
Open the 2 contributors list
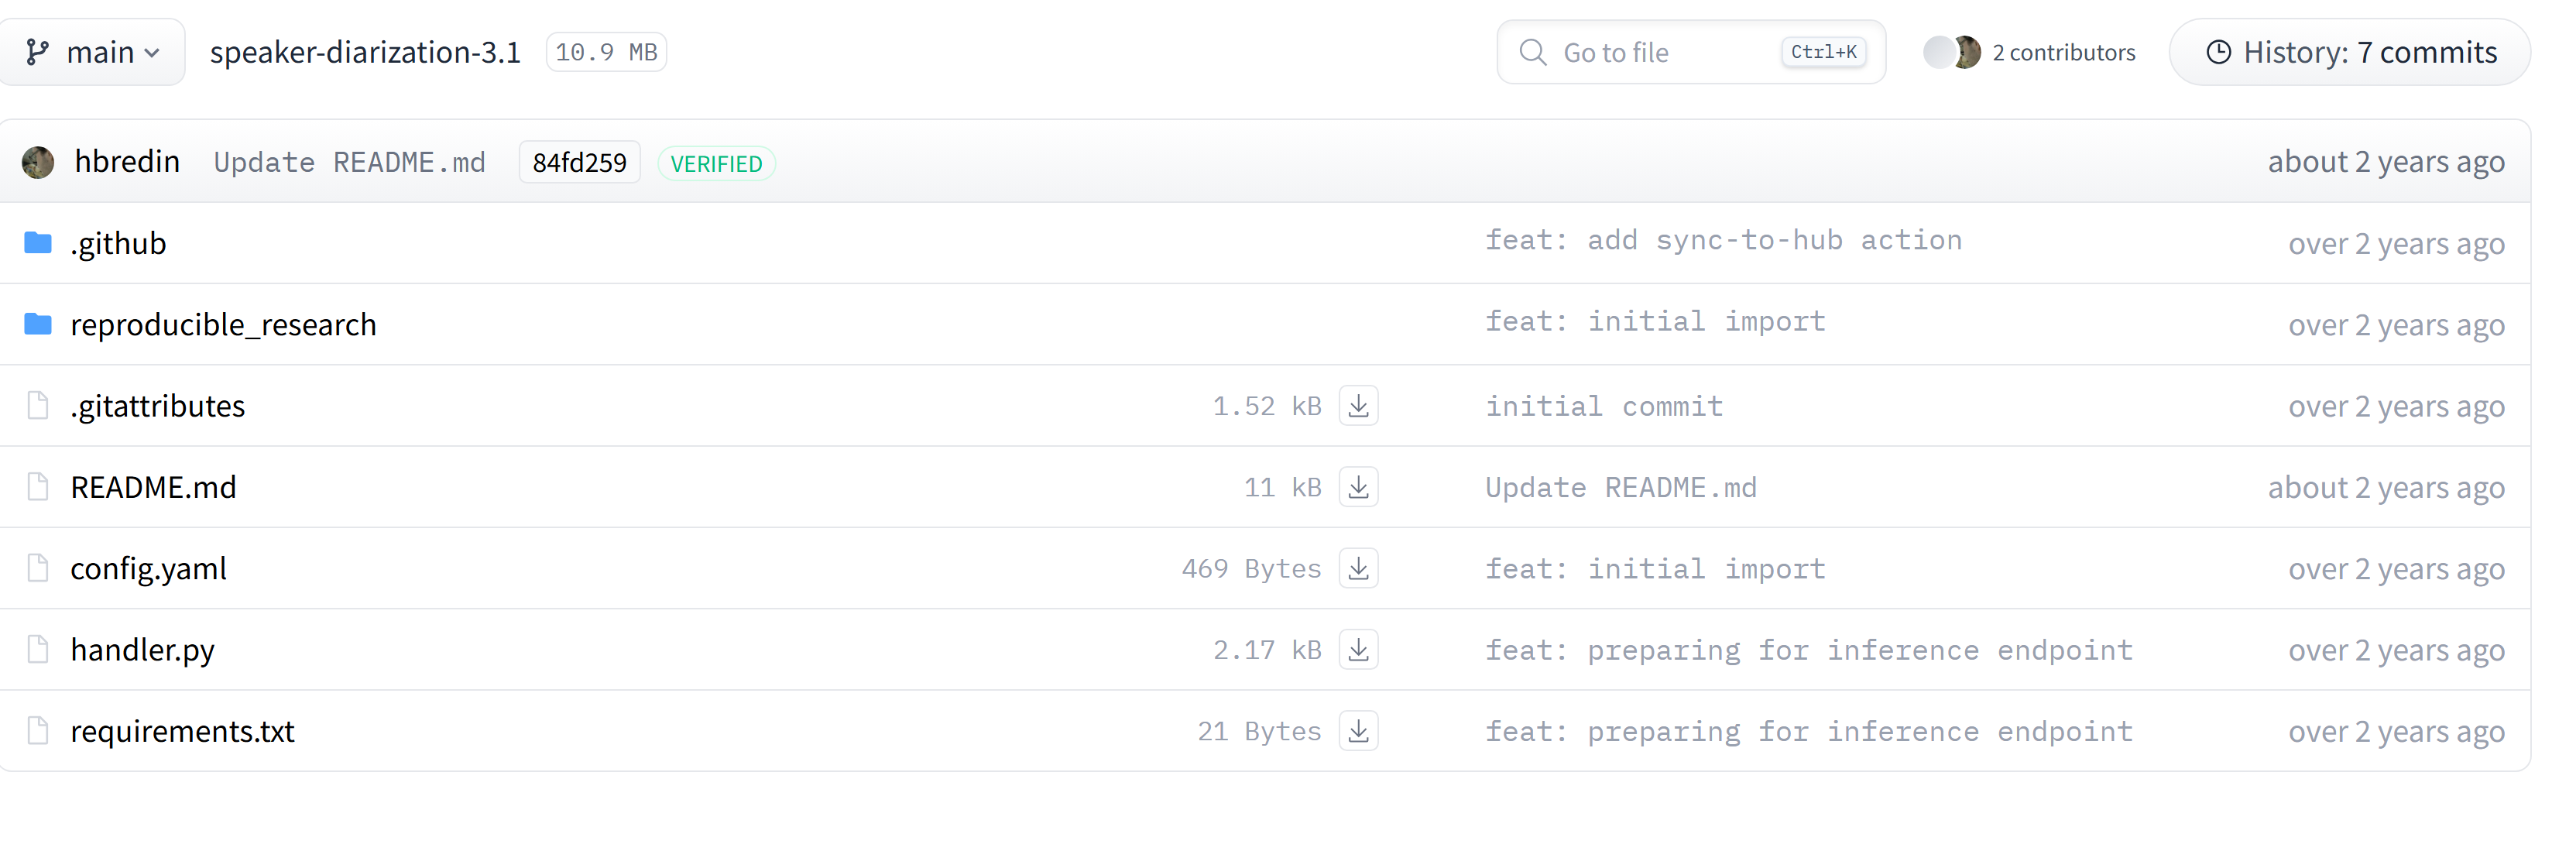click(2063, 52)
